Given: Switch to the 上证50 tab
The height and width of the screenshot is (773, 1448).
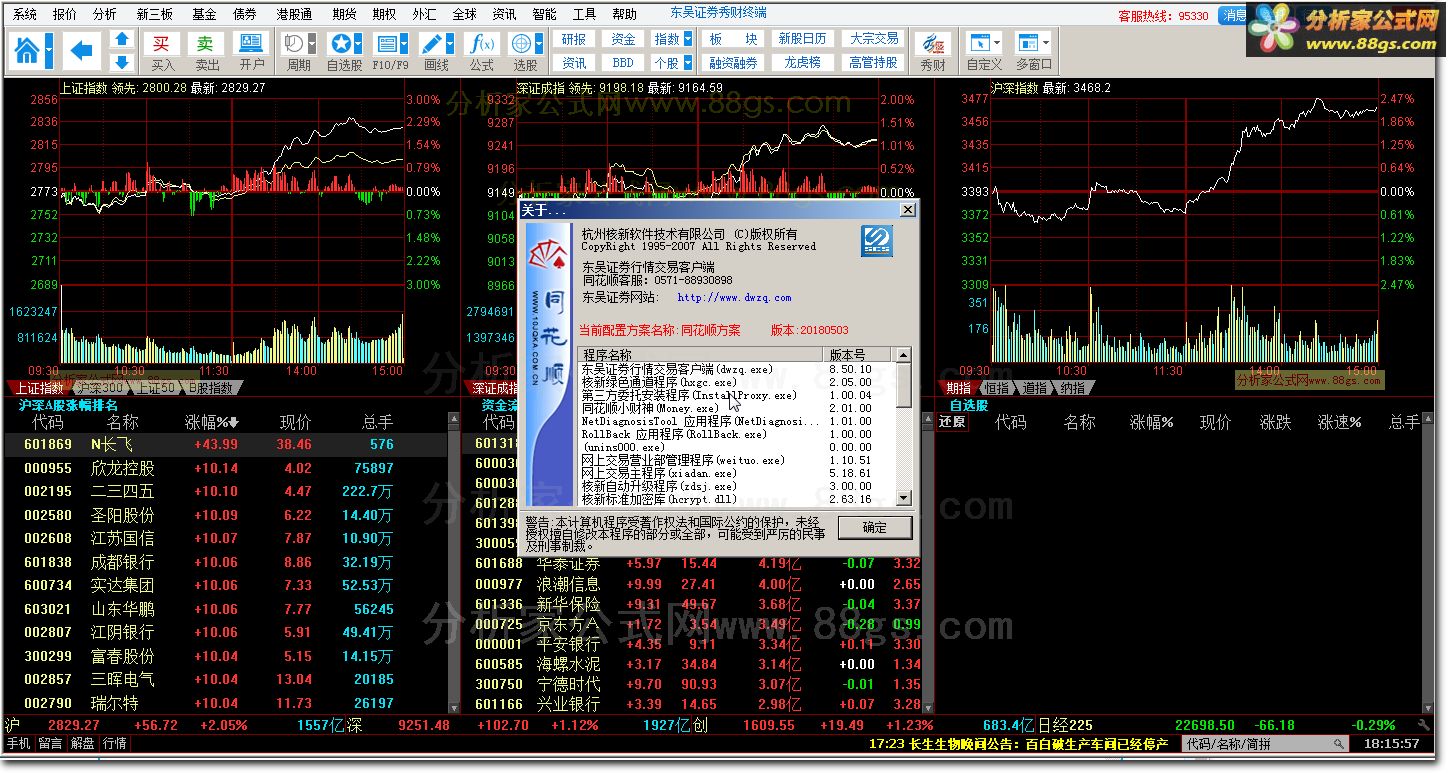Looking at the screenshot, I should coord(155,388).
